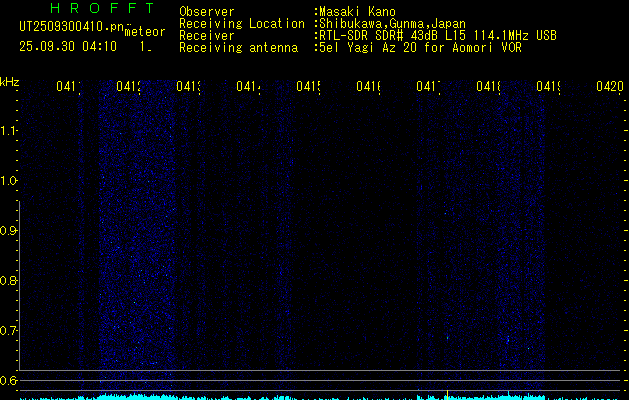Click the Receiving Location label
629x400 pixels.
coord(242,24)
